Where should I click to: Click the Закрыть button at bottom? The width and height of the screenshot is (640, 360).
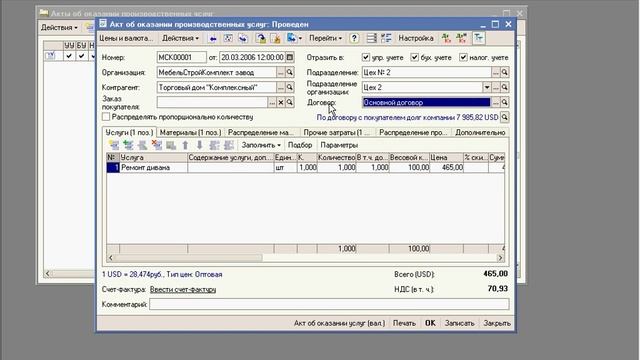pos(497,323)
